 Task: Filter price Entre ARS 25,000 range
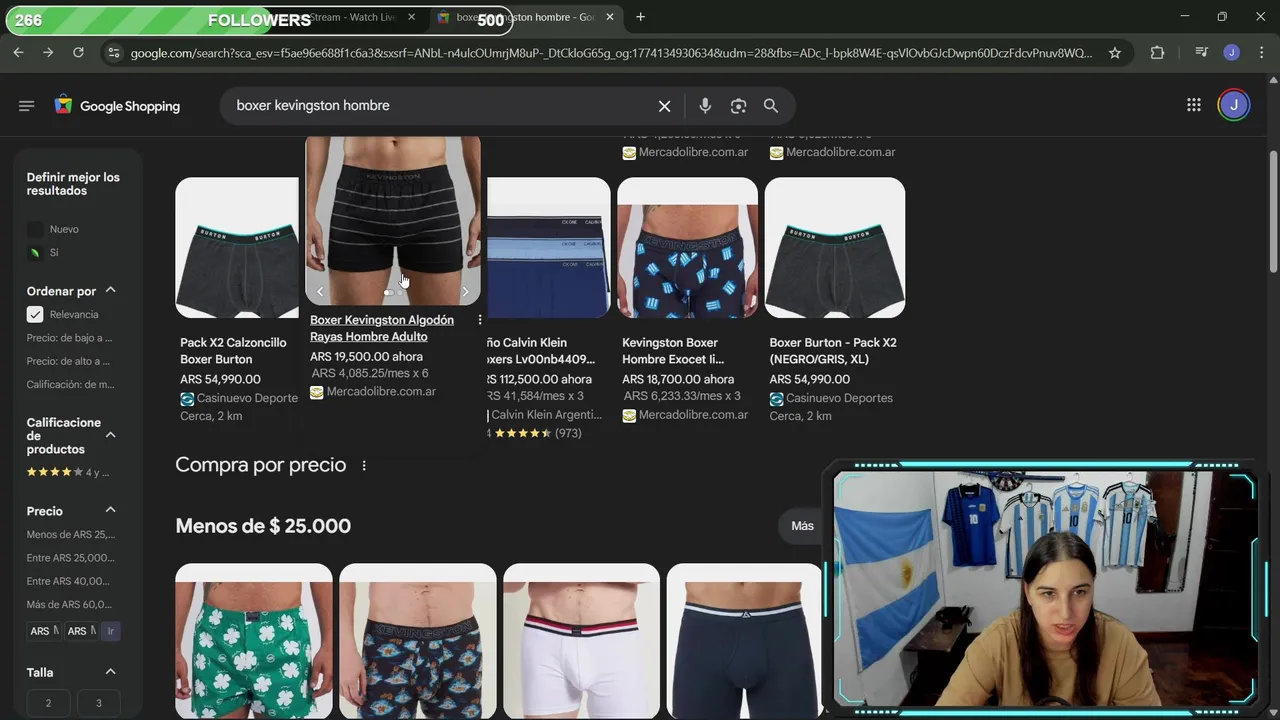pyautogui.click(x=71, y=558)
